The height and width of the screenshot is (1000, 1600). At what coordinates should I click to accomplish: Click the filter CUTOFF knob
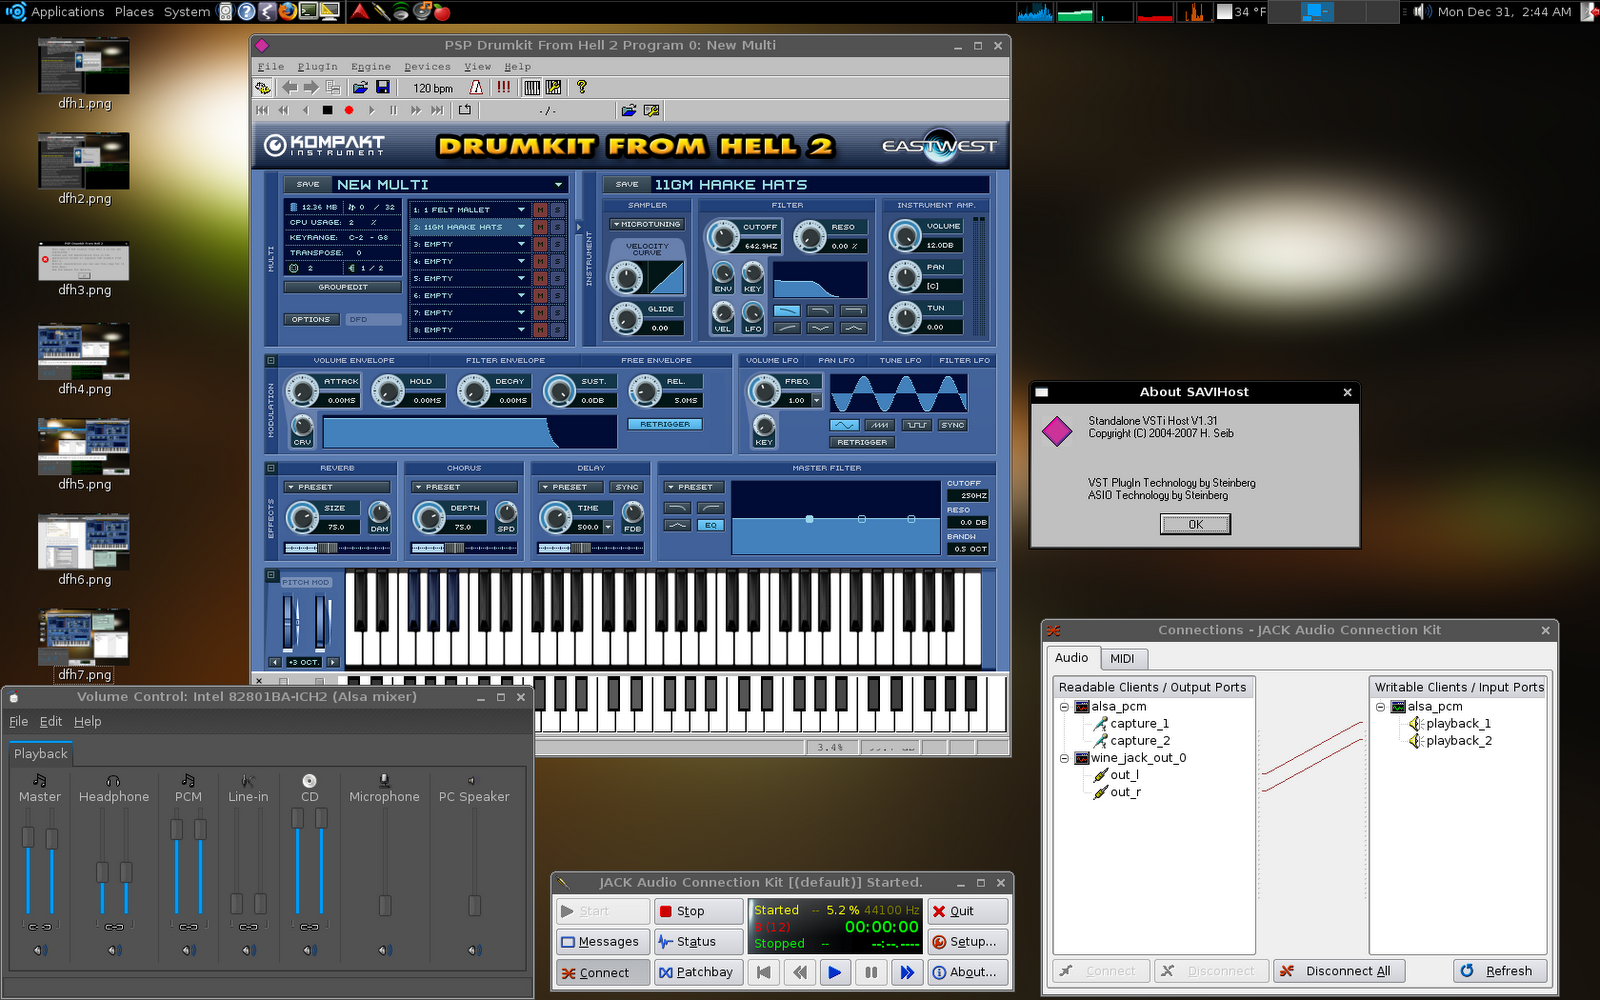point(722,236)
